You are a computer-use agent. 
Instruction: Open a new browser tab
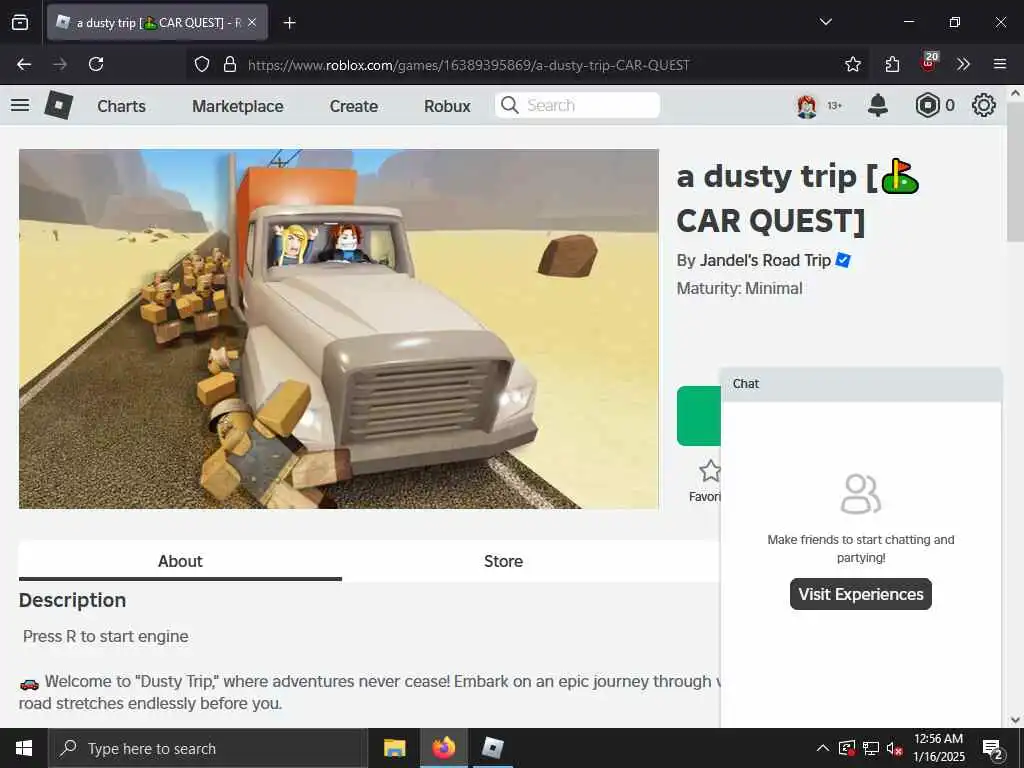[x=289, y=23]
